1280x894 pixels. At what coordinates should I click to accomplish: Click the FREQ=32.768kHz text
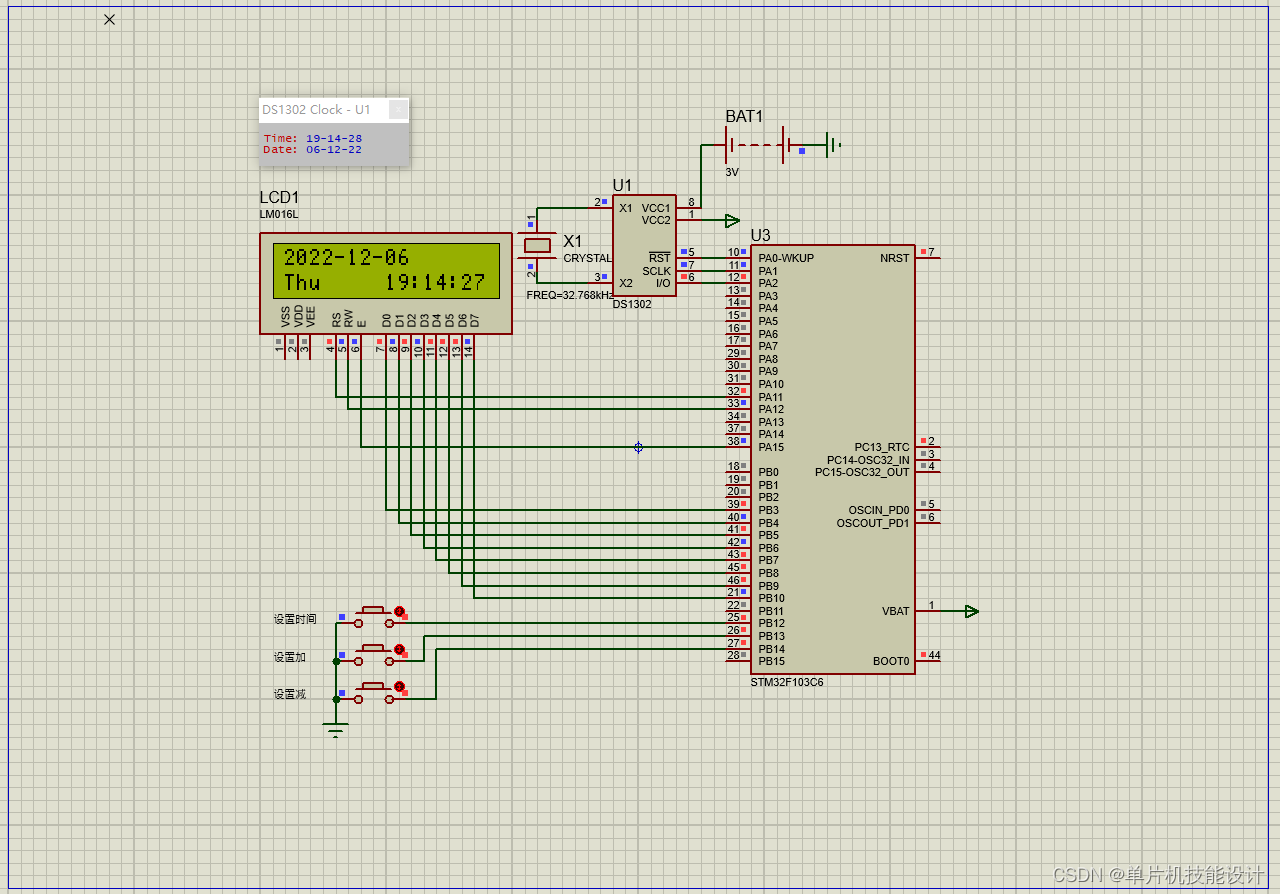(x=570, y=295)
